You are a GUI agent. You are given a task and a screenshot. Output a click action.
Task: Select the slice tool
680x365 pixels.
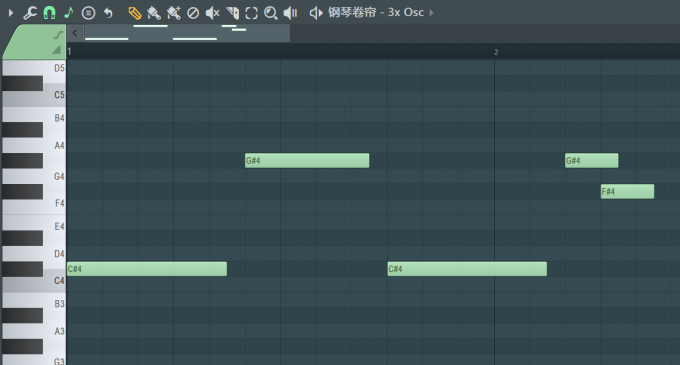(x=232, y=13)
